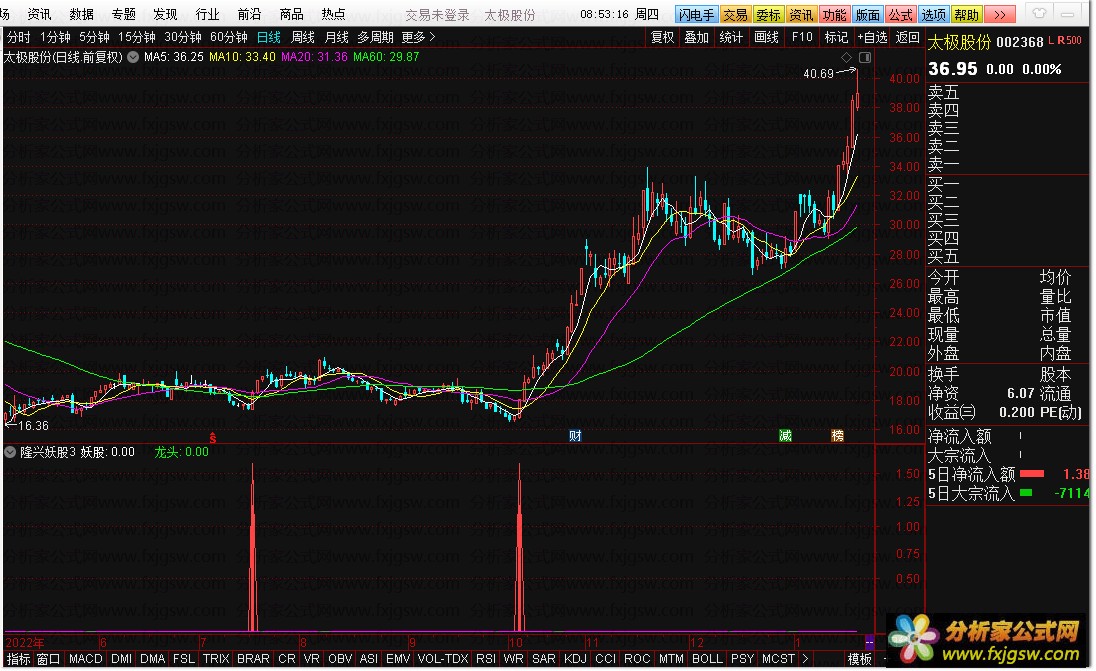Open the 资讯 menu in the menu bar
Viewport: 1096px width, 671px height.
[39, 14]
